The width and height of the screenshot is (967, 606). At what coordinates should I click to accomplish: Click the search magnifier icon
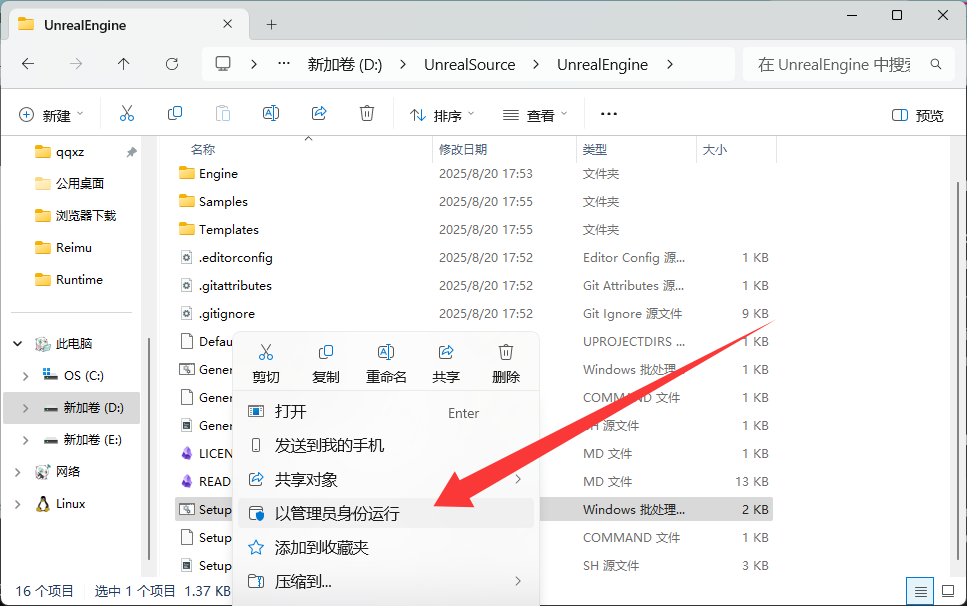[x=936, y=64]
